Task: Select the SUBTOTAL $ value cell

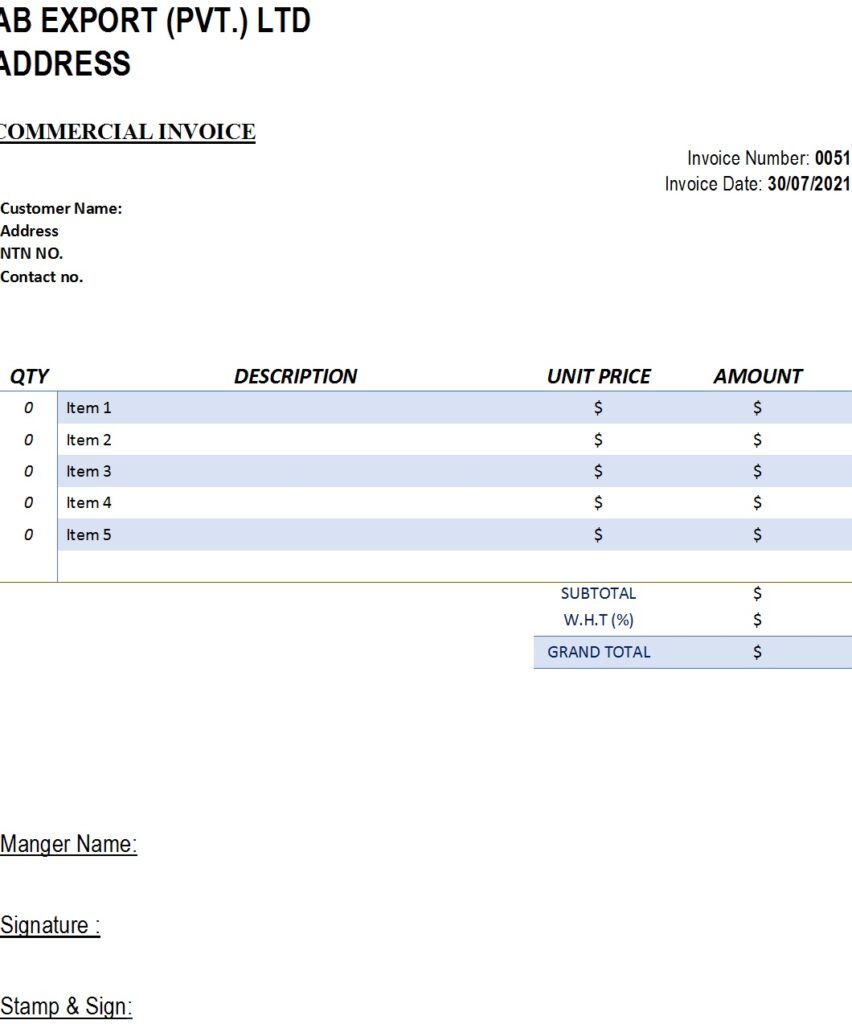Action: click(x=757, y=593)
